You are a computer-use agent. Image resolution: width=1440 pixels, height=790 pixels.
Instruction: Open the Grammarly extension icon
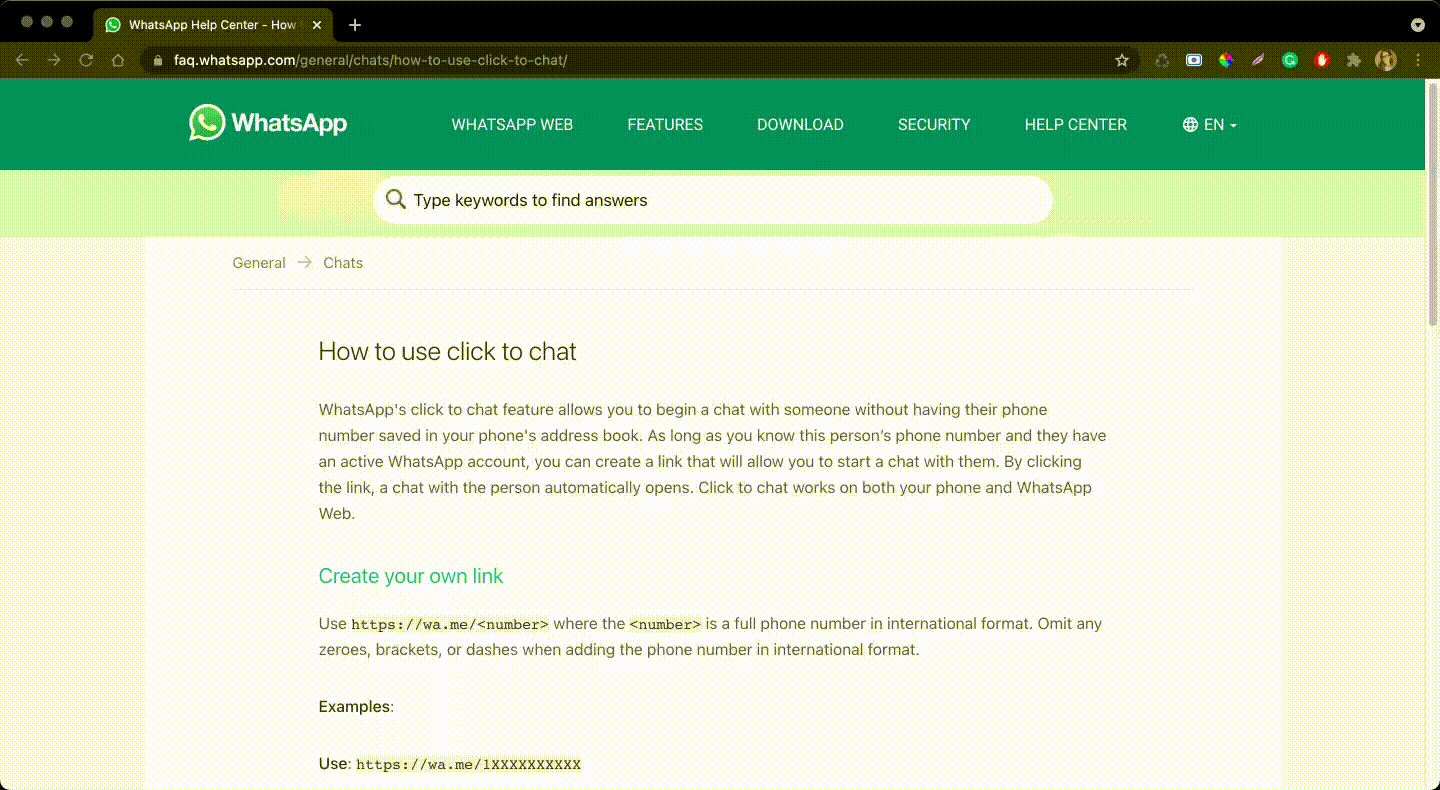(1290, 59)
